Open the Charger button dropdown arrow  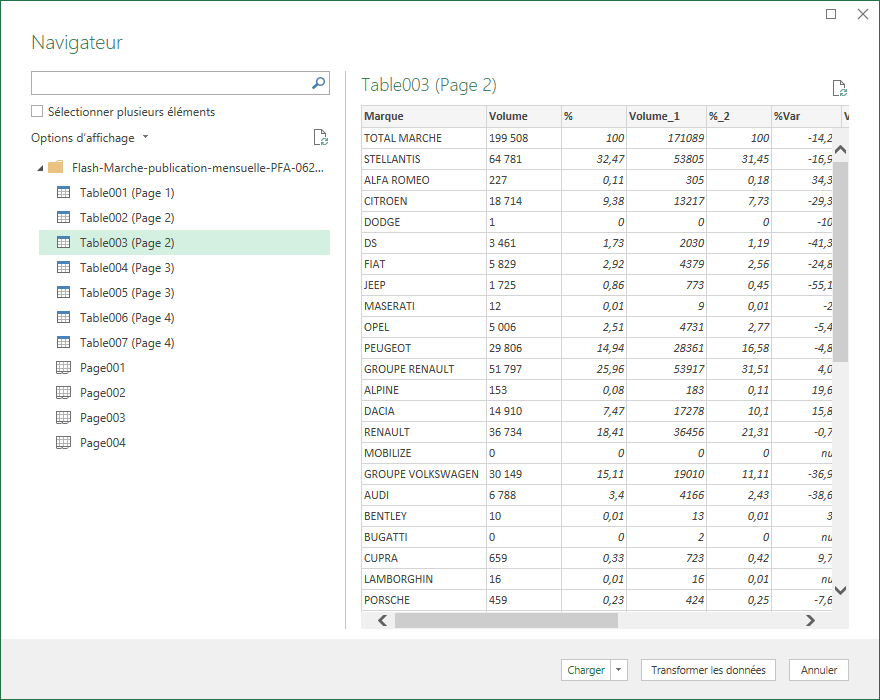tap(618, 670)
